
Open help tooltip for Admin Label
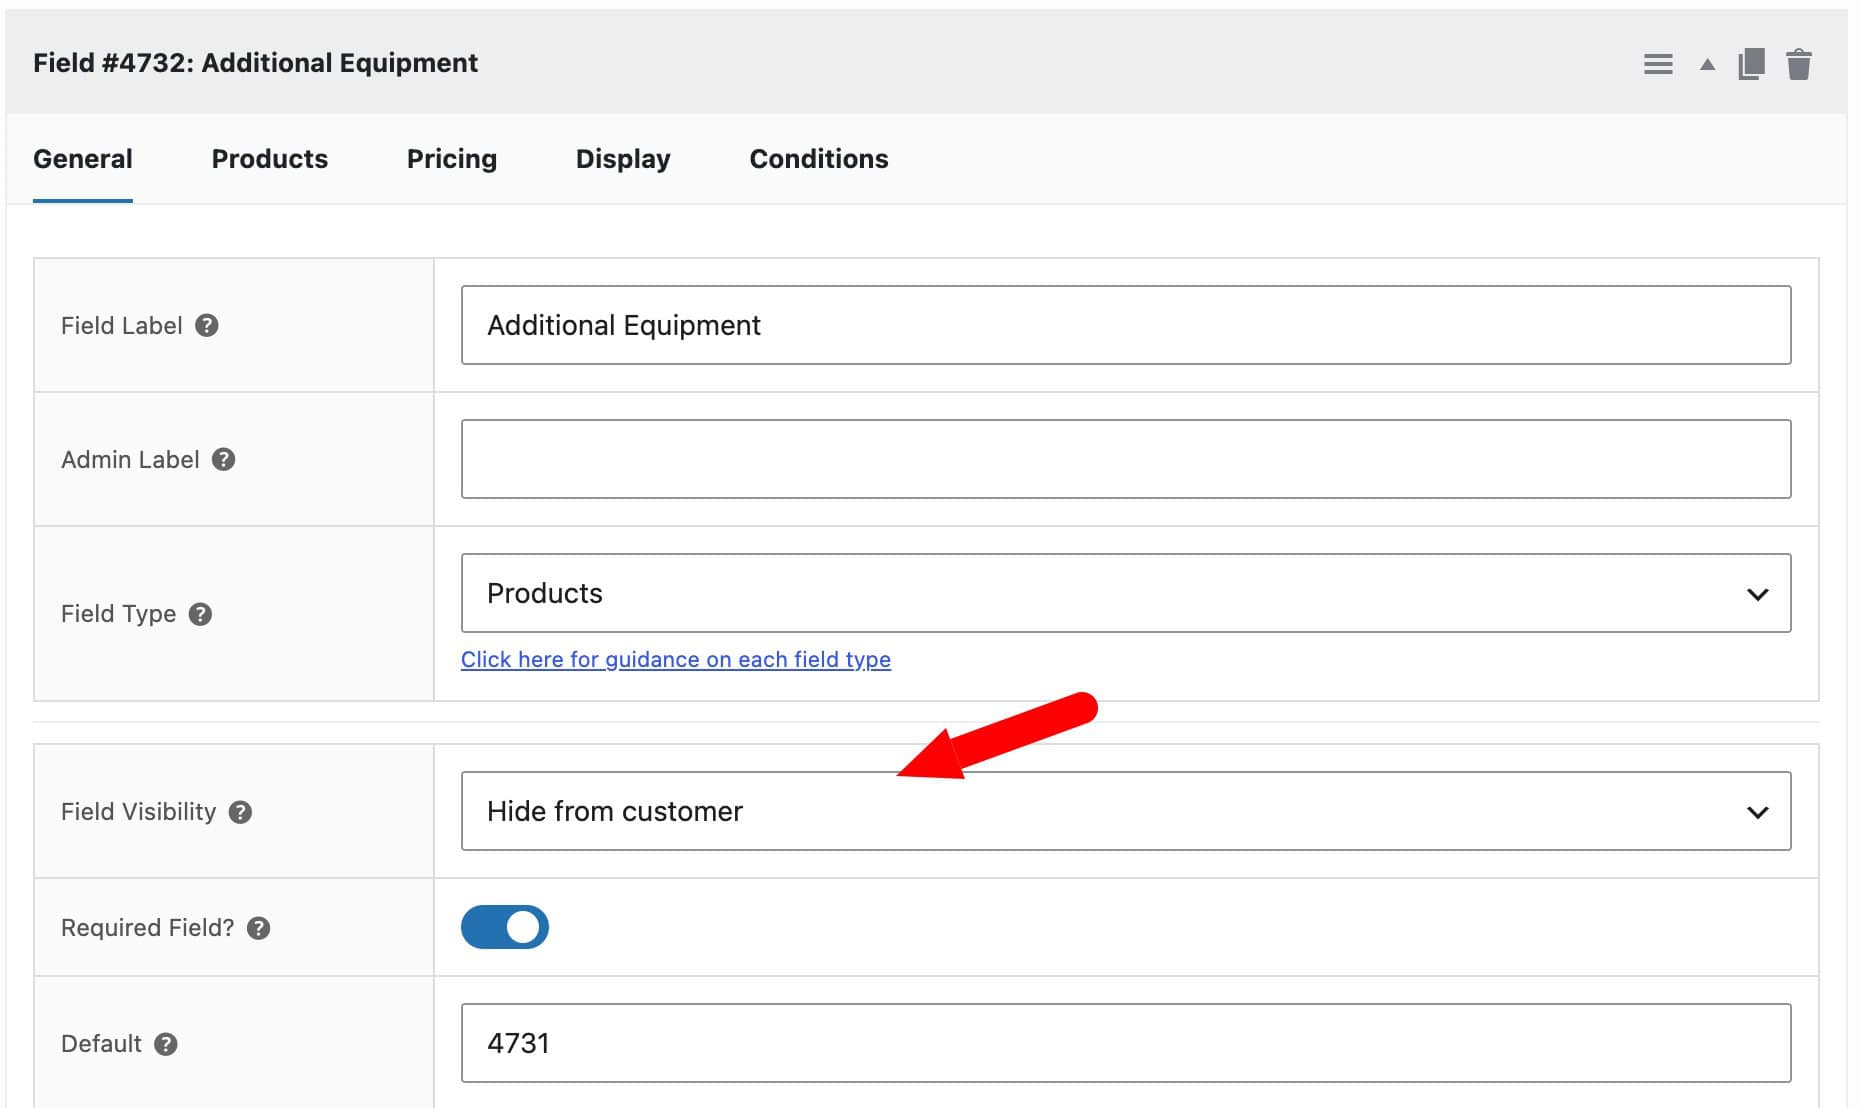[224, 460]
